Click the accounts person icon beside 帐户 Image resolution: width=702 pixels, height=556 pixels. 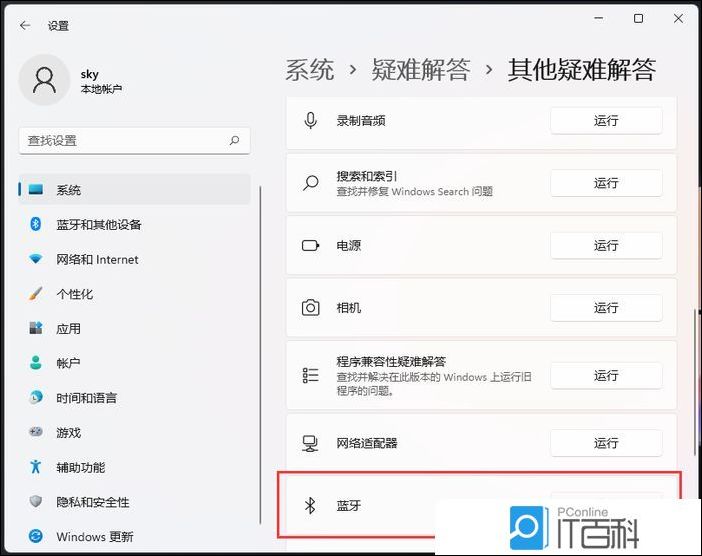pos(35,363)
